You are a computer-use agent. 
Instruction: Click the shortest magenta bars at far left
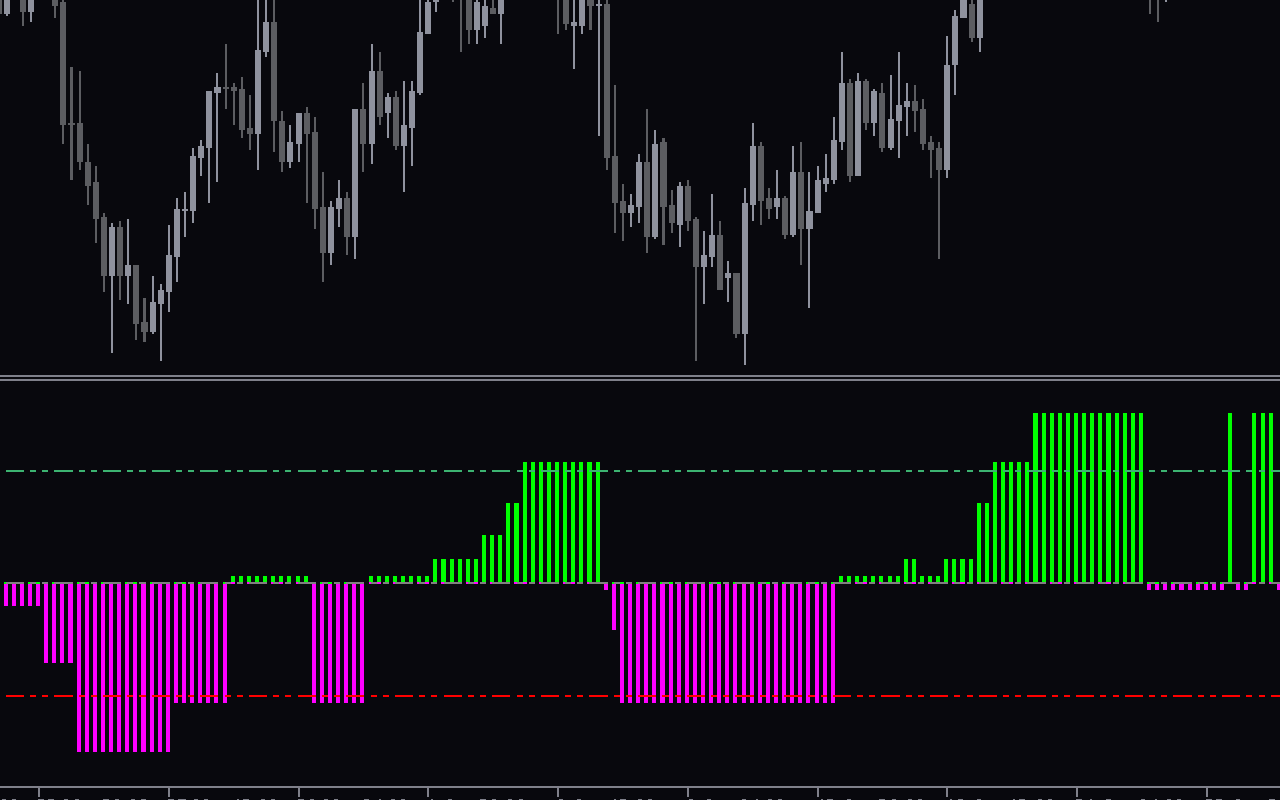point(22,594)
